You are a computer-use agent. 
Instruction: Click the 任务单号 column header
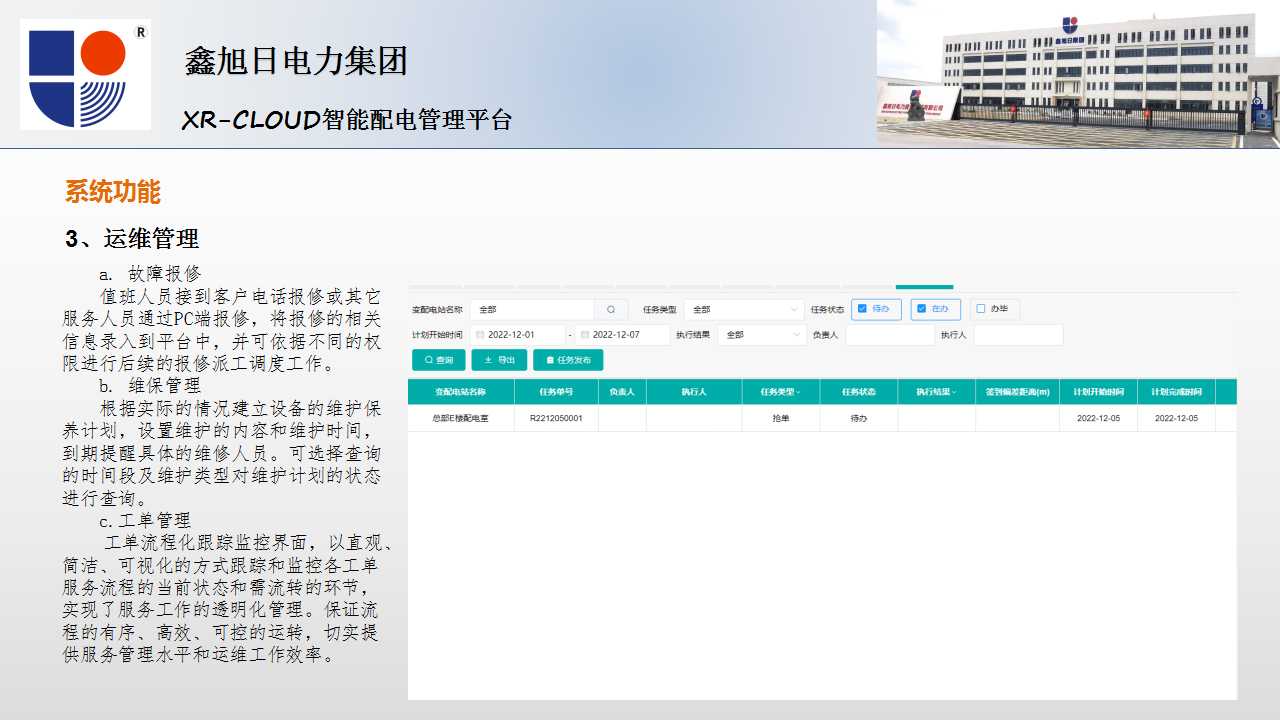pos(556,392)
